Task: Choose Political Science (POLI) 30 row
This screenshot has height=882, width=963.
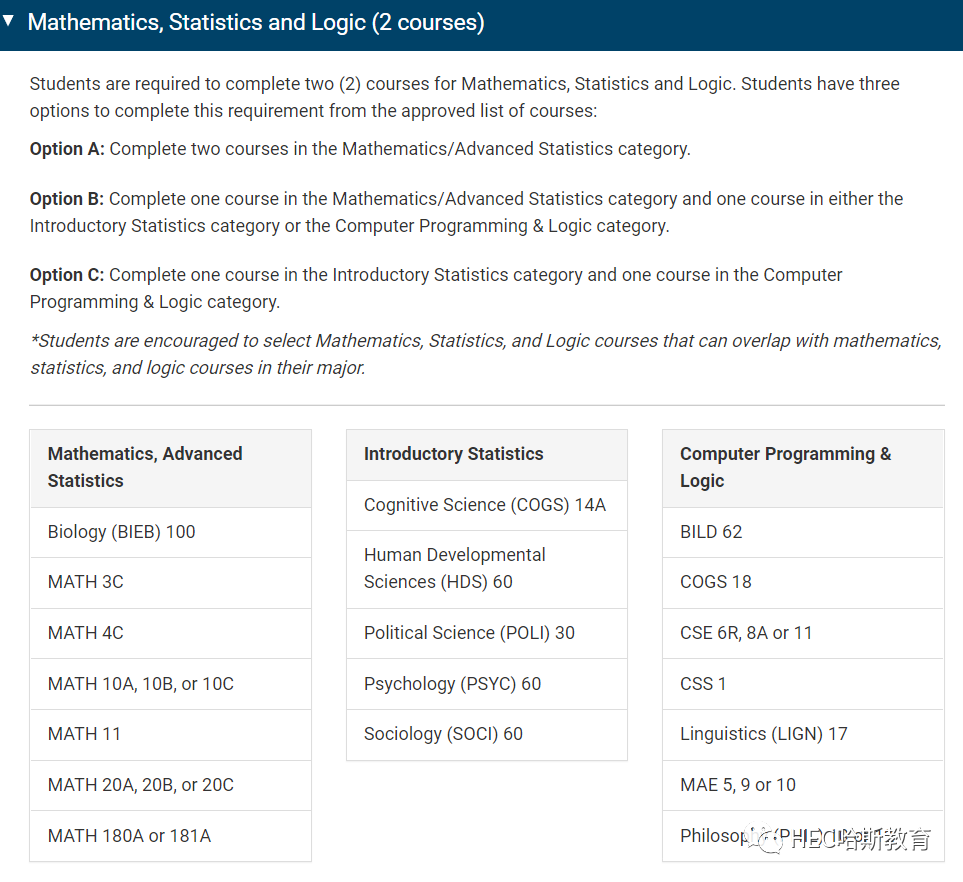Action: click(487, 633)
